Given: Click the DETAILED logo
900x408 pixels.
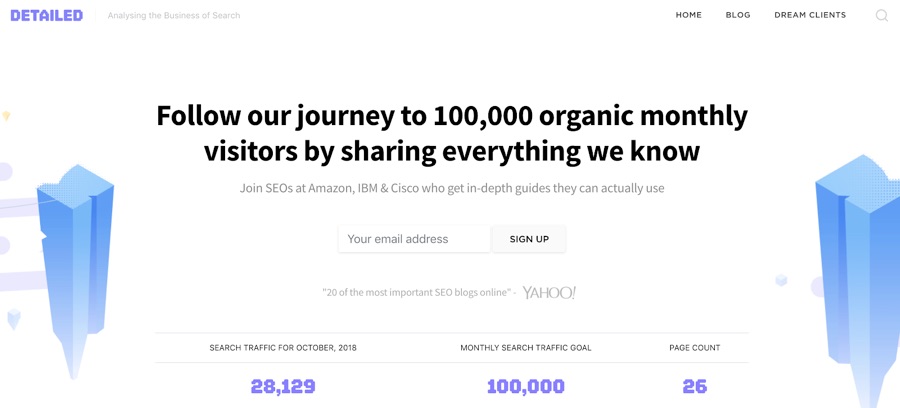Looking at the screenshot, I should pos(46,15).
